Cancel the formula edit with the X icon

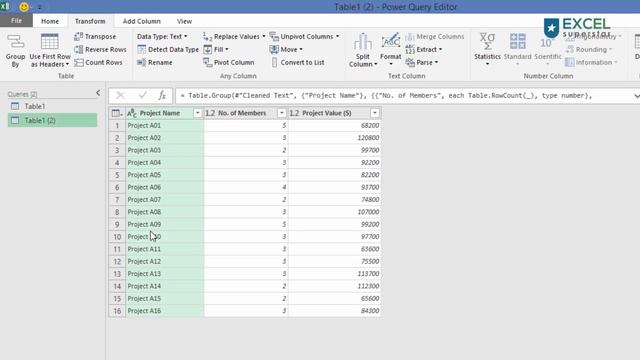120,96
